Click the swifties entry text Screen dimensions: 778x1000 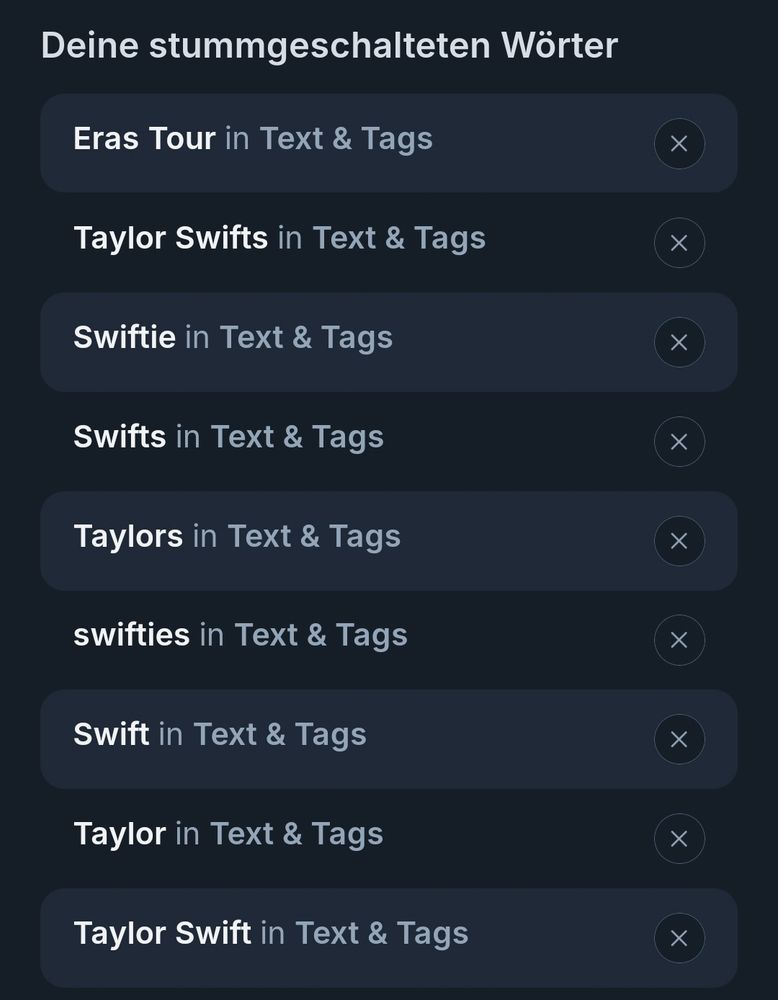pos(131,635)
